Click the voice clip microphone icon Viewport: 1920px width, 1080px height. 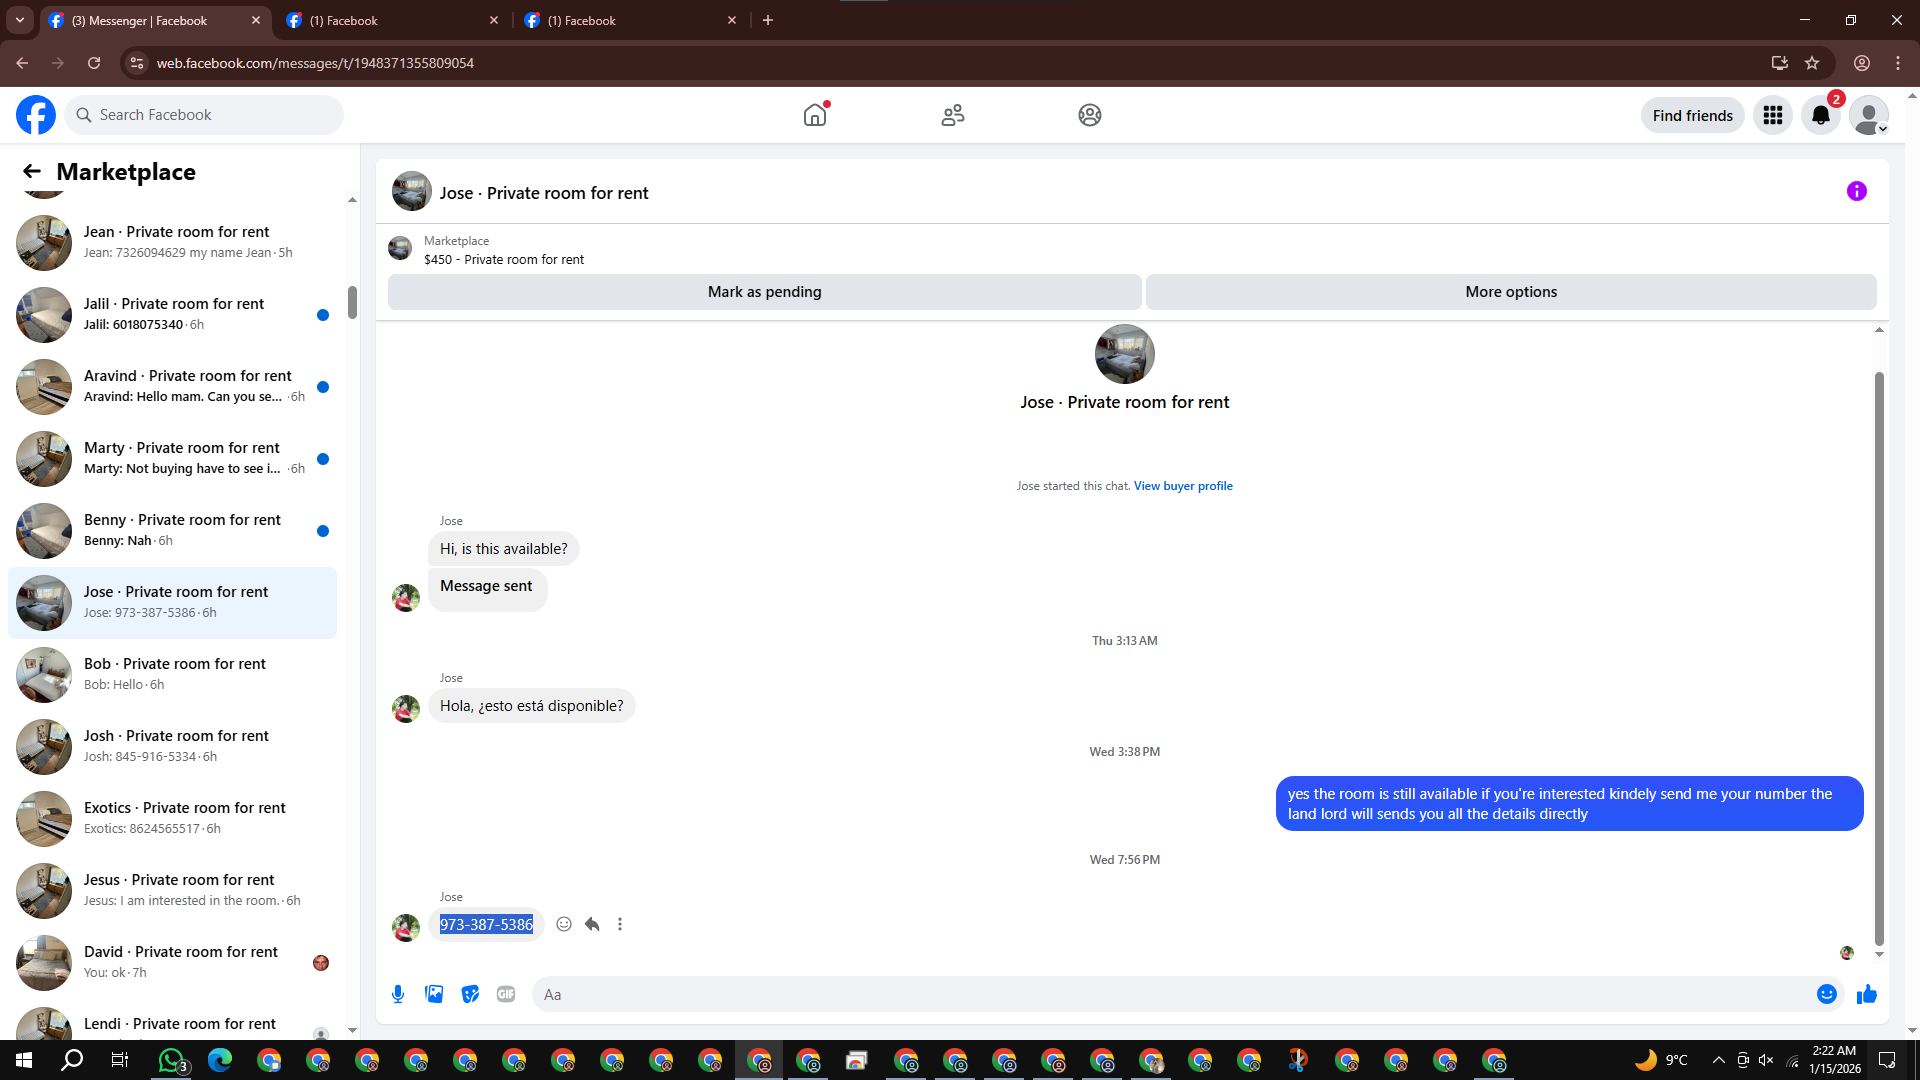(398, 994)
